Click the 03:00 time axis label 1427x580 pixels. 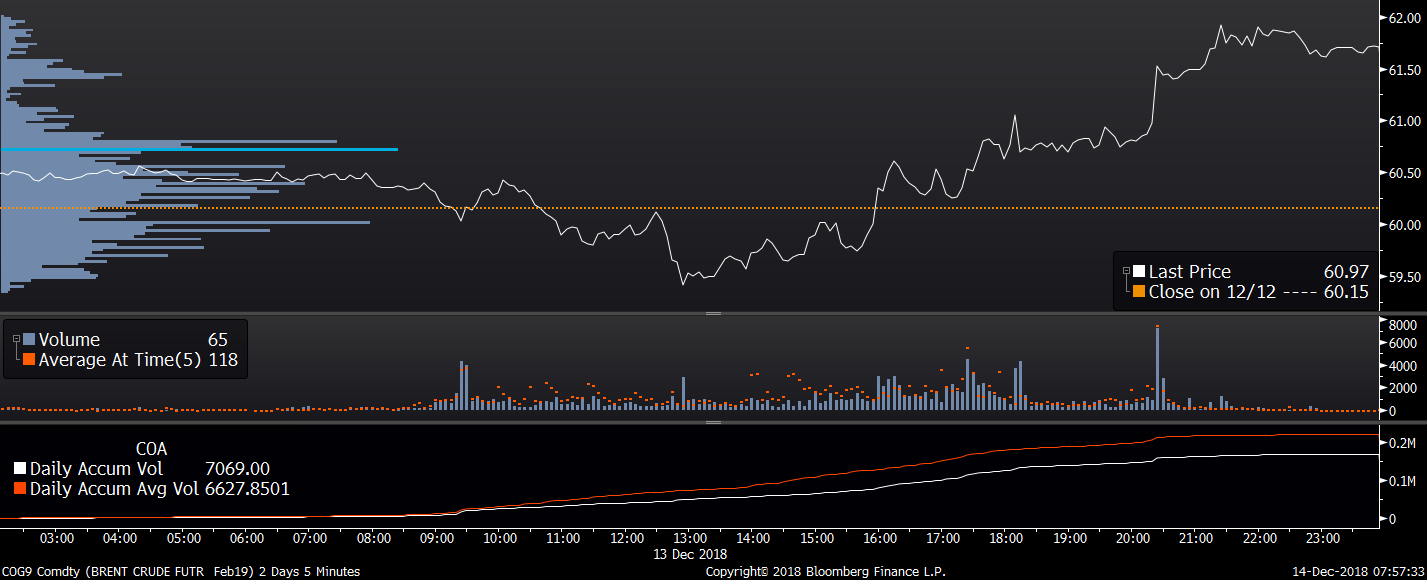pyautogui.click(x=57, y=538)
